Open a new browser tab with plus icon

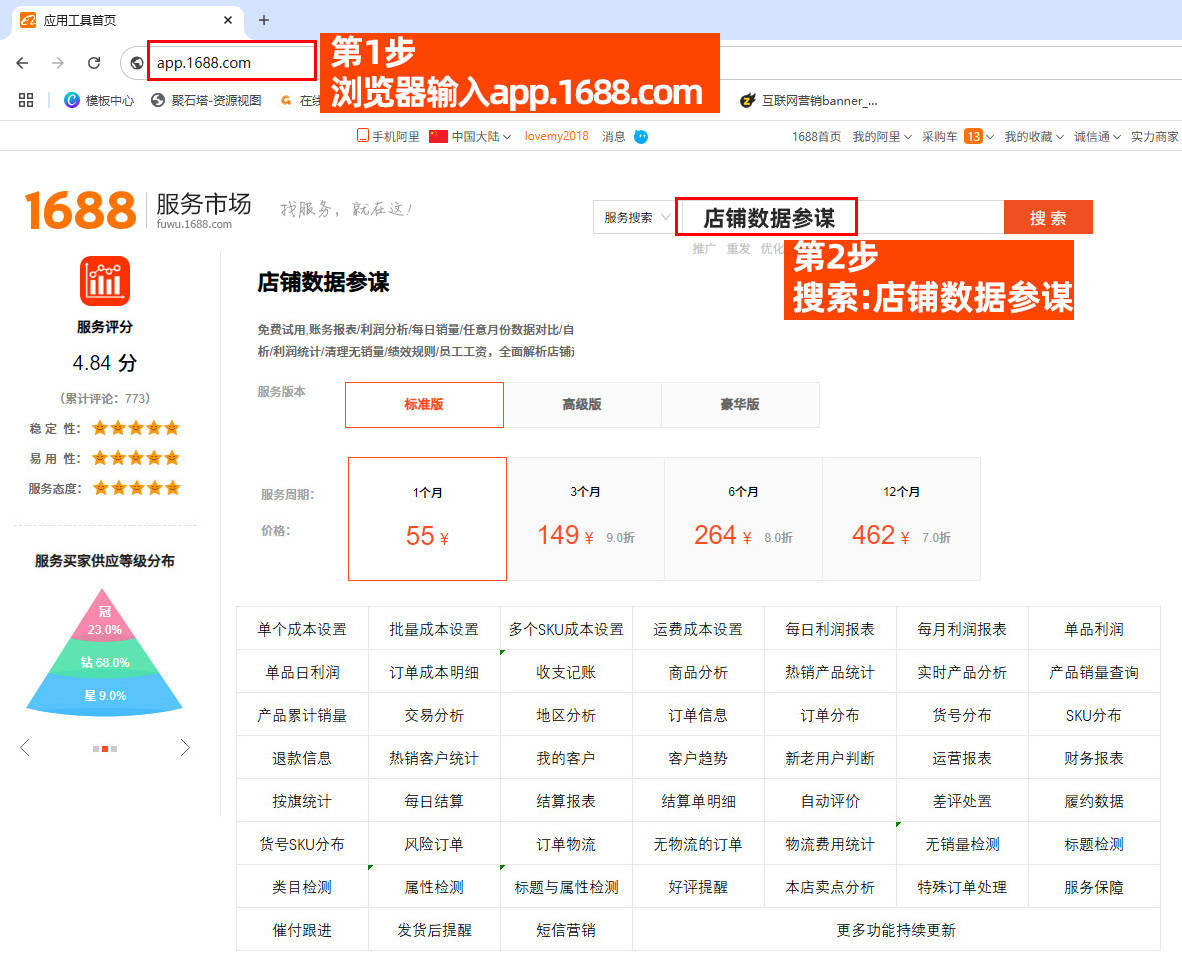point(264,20)
